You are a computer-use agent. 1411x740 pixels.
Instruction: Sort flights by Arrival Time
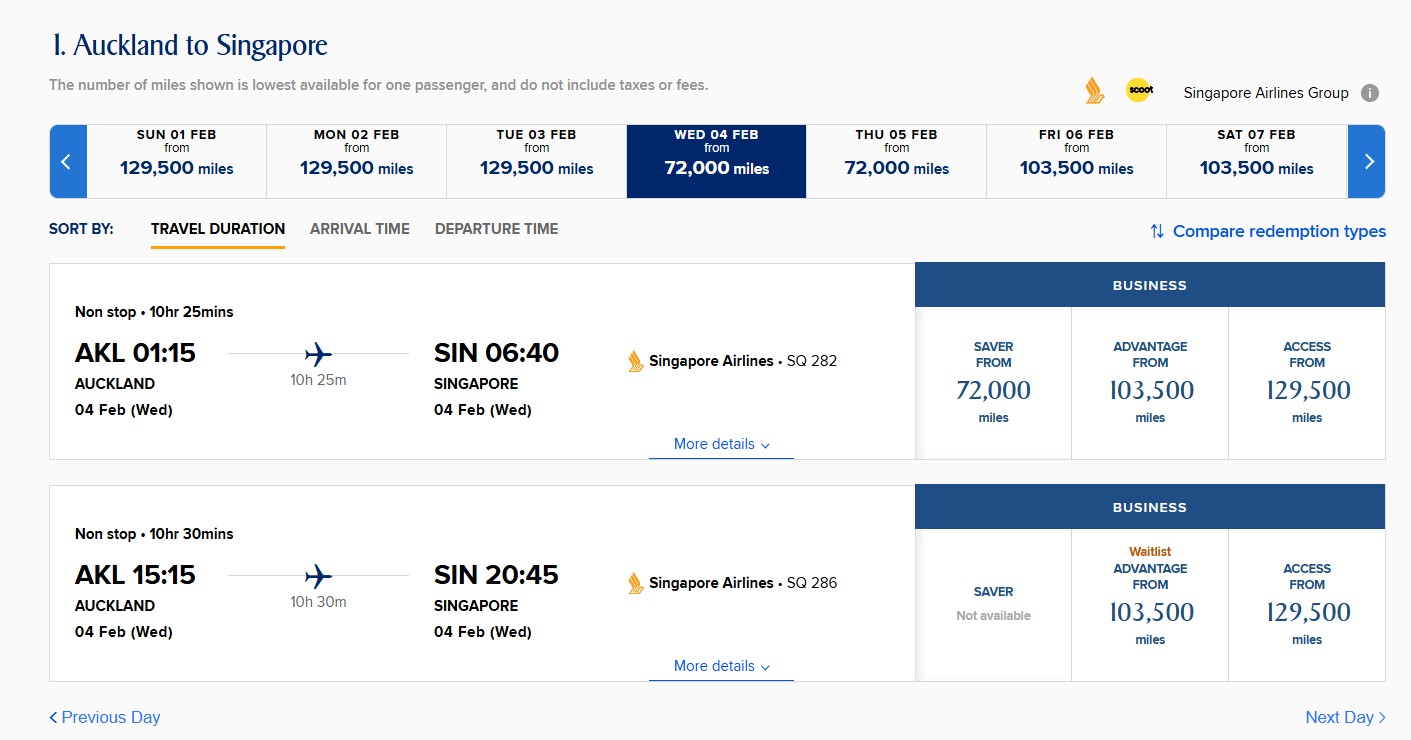click(359, 229)
